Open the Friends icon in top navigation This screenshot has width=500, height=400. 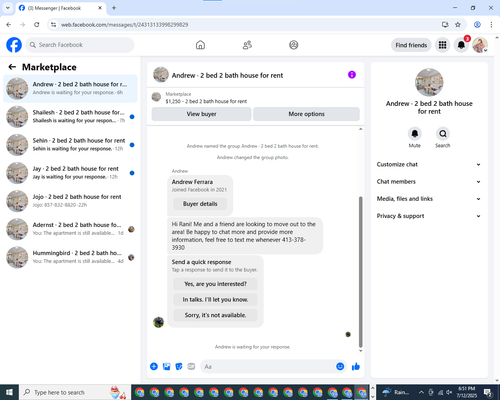point(247,45)
